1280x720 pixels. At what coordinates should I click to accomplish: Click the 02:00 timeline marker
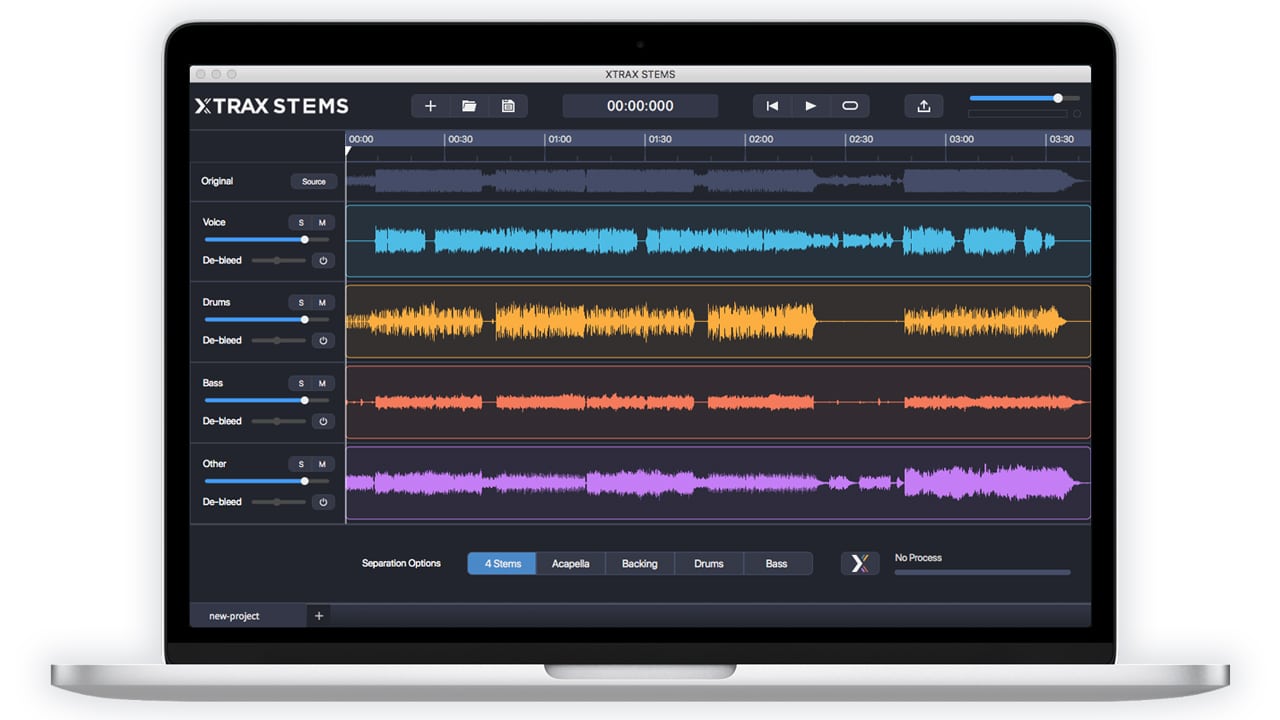pos(761,139)
